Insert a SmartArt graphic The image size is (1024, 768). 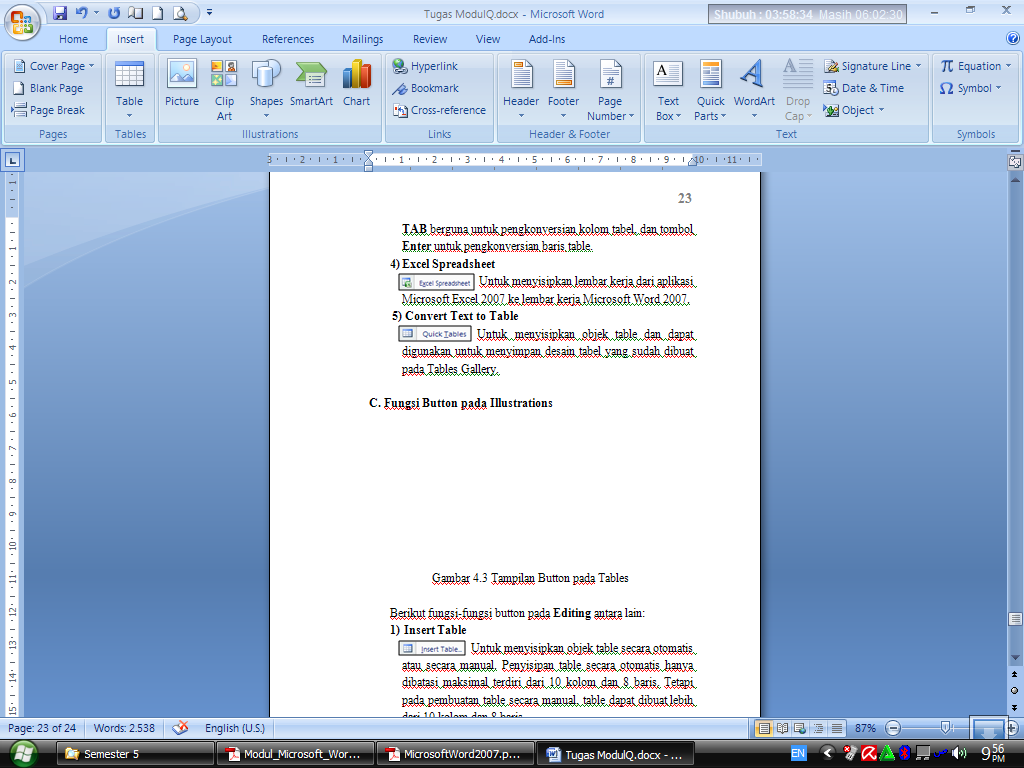click(x=311, y=83)
